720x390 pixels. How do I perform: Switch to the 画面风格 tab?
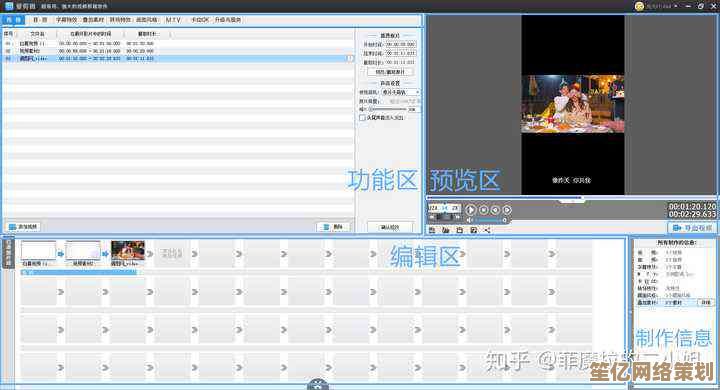pyautogui.click(x=146, y=20)
